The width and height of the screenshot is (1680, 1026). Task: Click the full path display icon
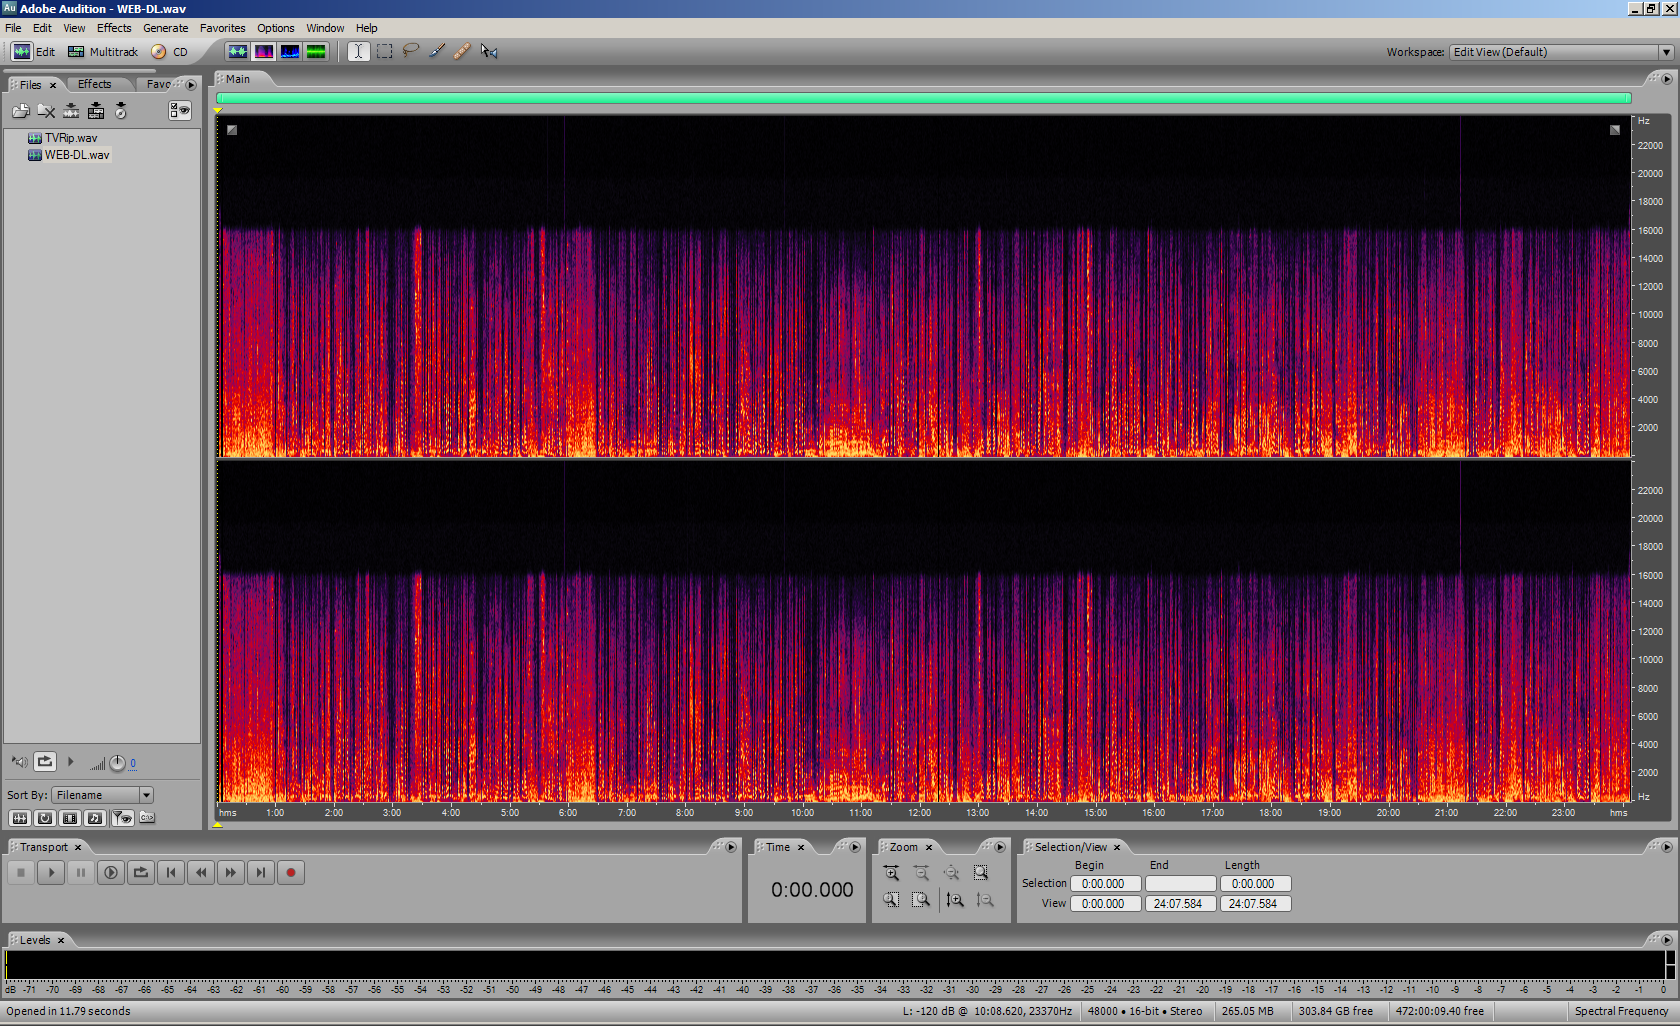147,818
